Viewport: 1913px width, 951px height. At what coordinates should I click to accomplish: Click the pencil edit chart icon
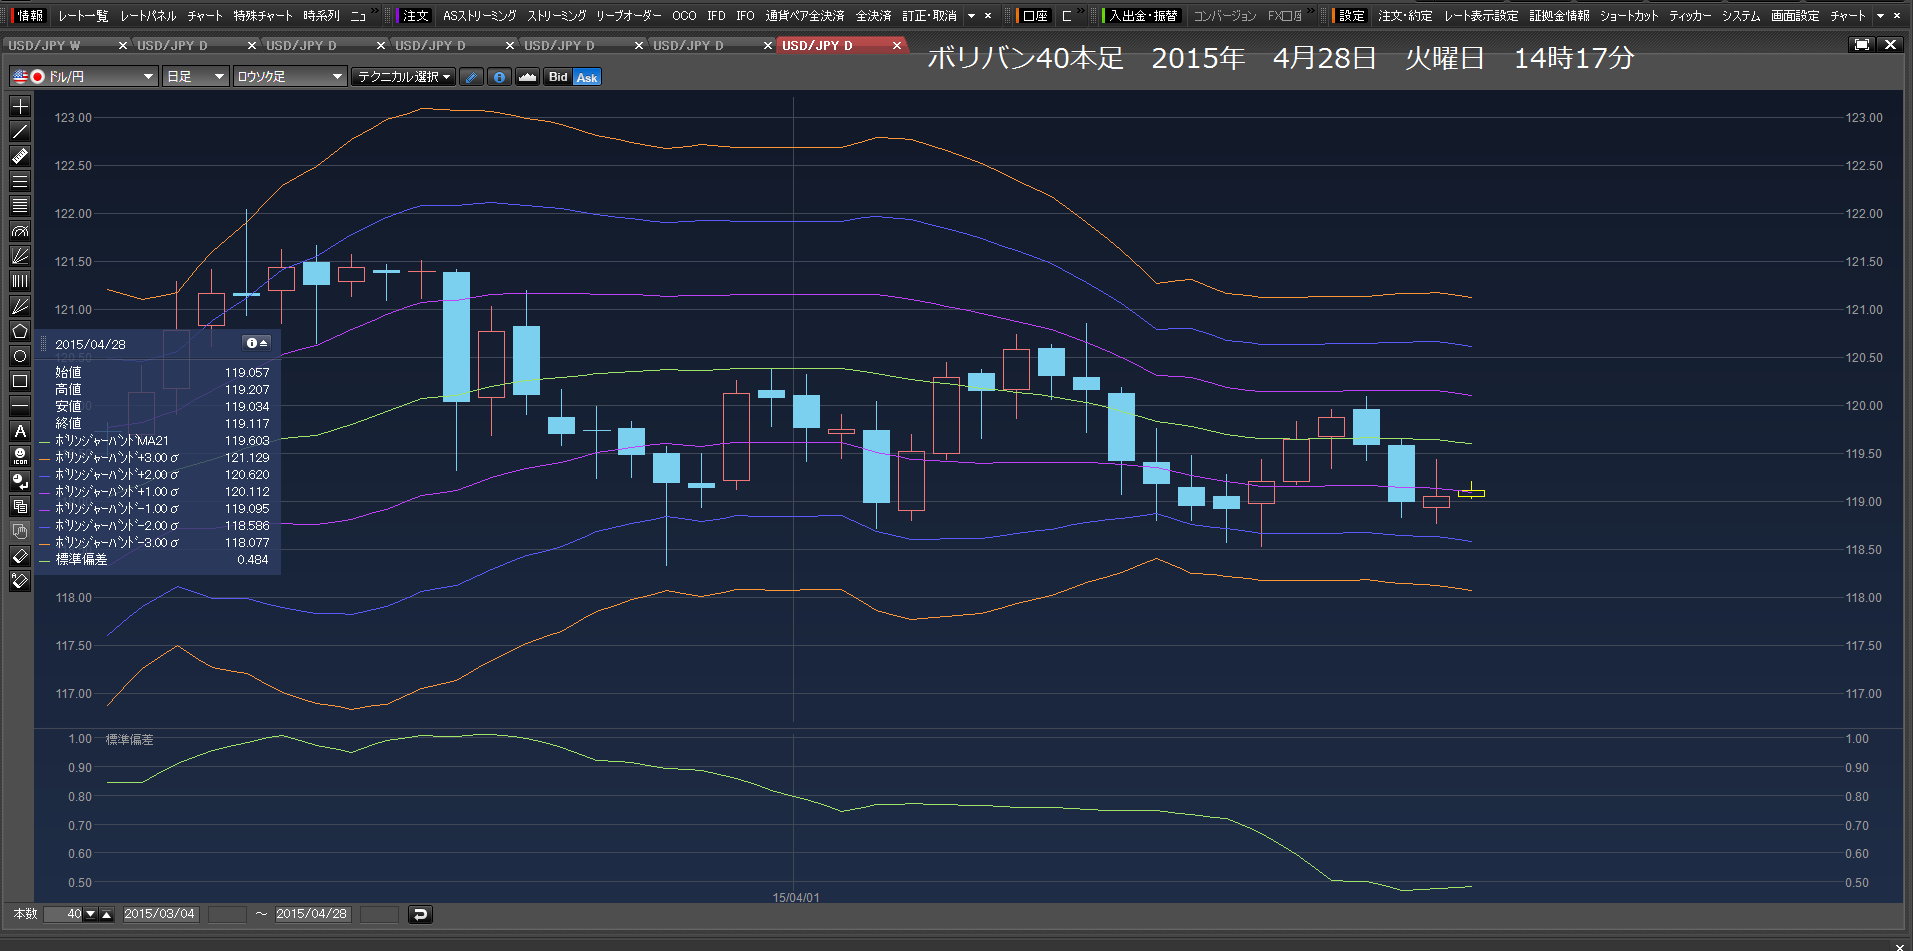coord(471,77)
